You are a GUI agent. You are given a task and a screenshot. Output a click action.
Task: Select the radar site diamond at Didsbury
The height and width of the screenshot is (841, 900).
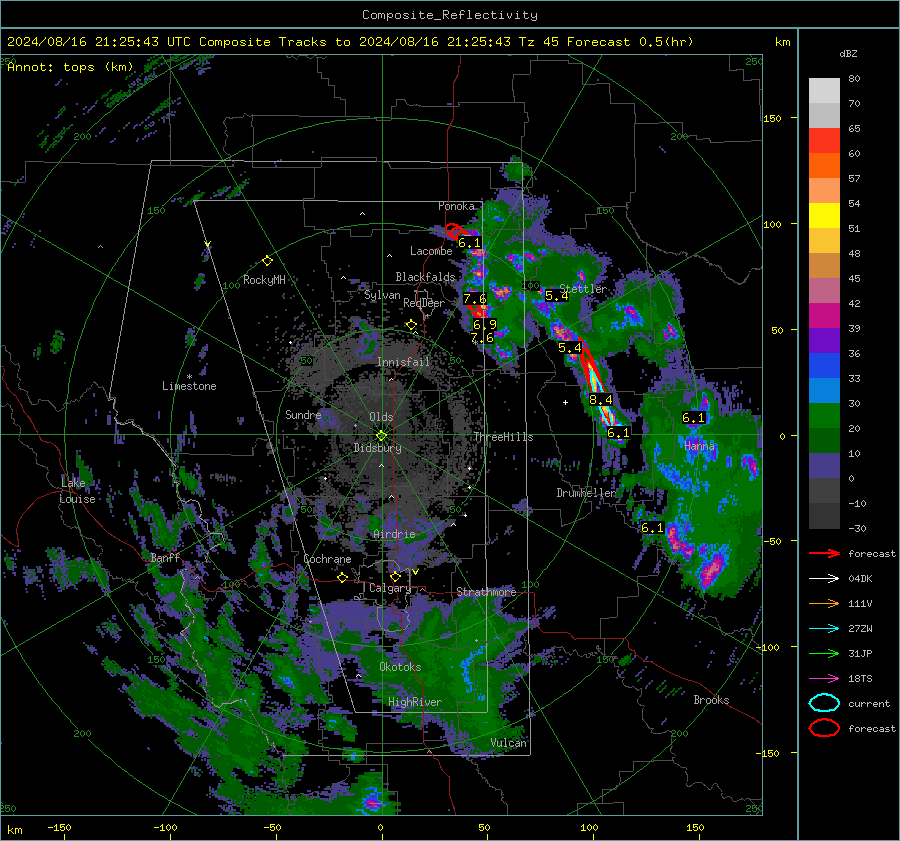[381, 436]
